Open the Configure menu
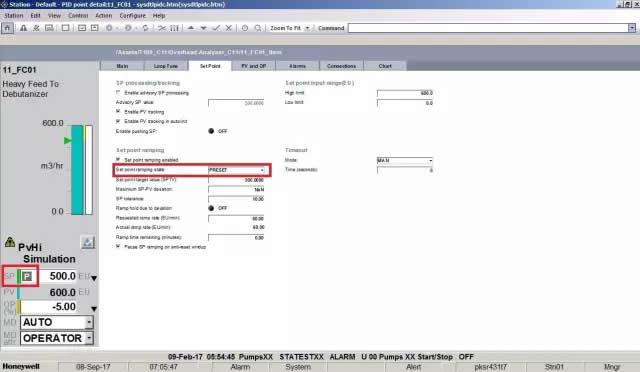 coord(132,16)
